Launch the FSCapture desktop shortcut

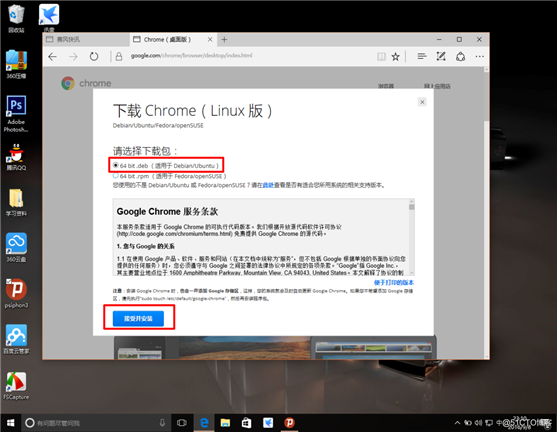tap(16, 386)
